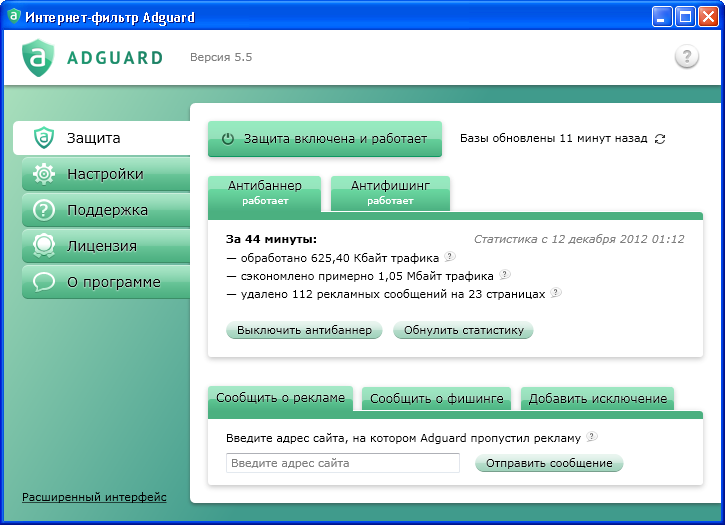725x525 pixels.
Task: Click Базы обновлены 11 минут назад text
Action: pos(553,138)
